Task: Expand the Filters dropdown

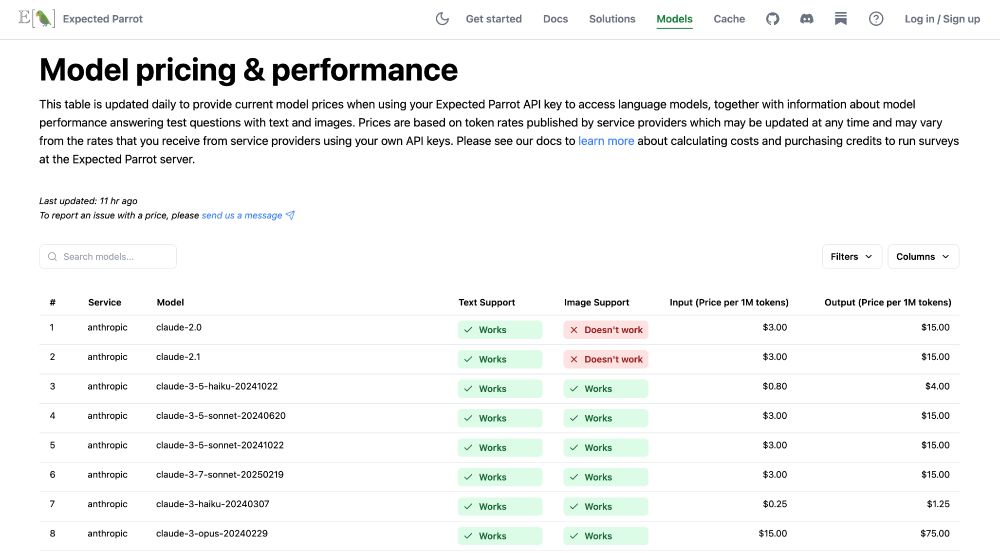Action: [851, 256]
